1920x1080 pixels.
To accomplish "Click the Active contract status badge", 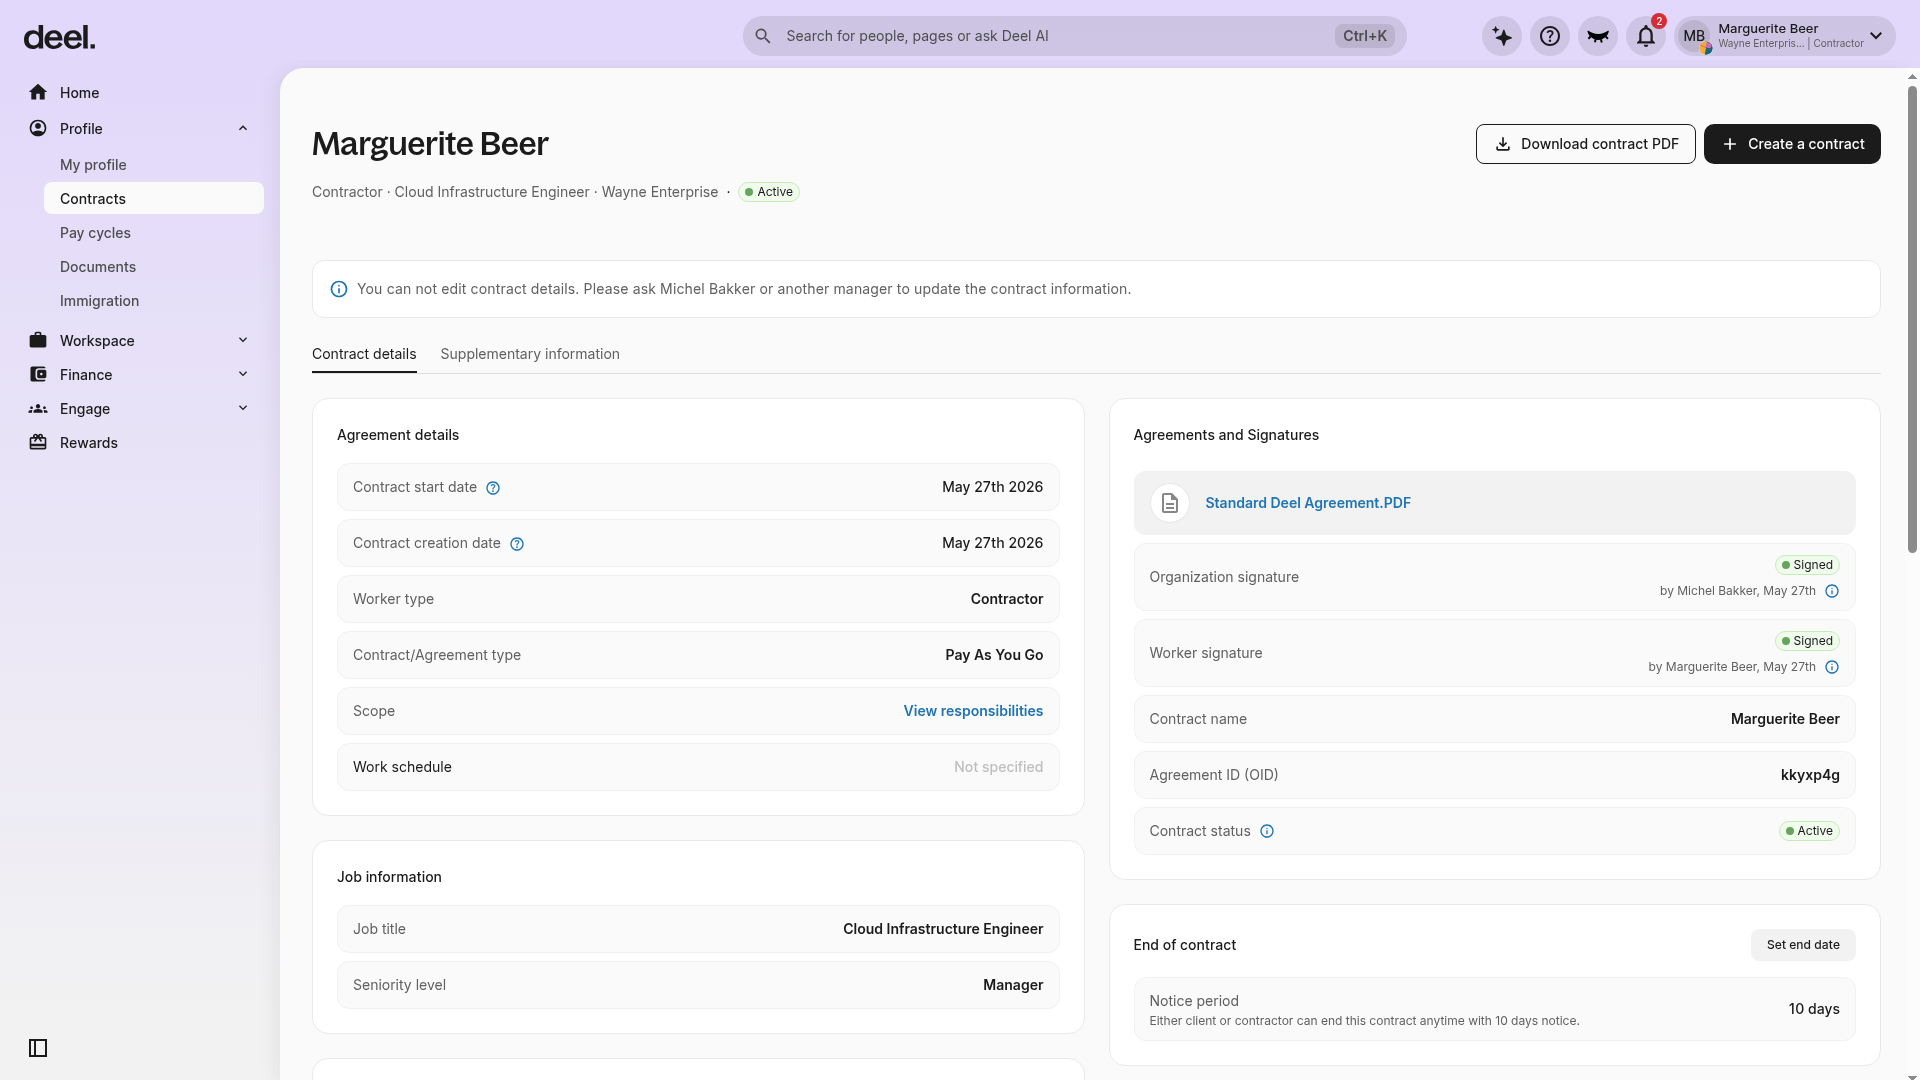I will 1809,831.
